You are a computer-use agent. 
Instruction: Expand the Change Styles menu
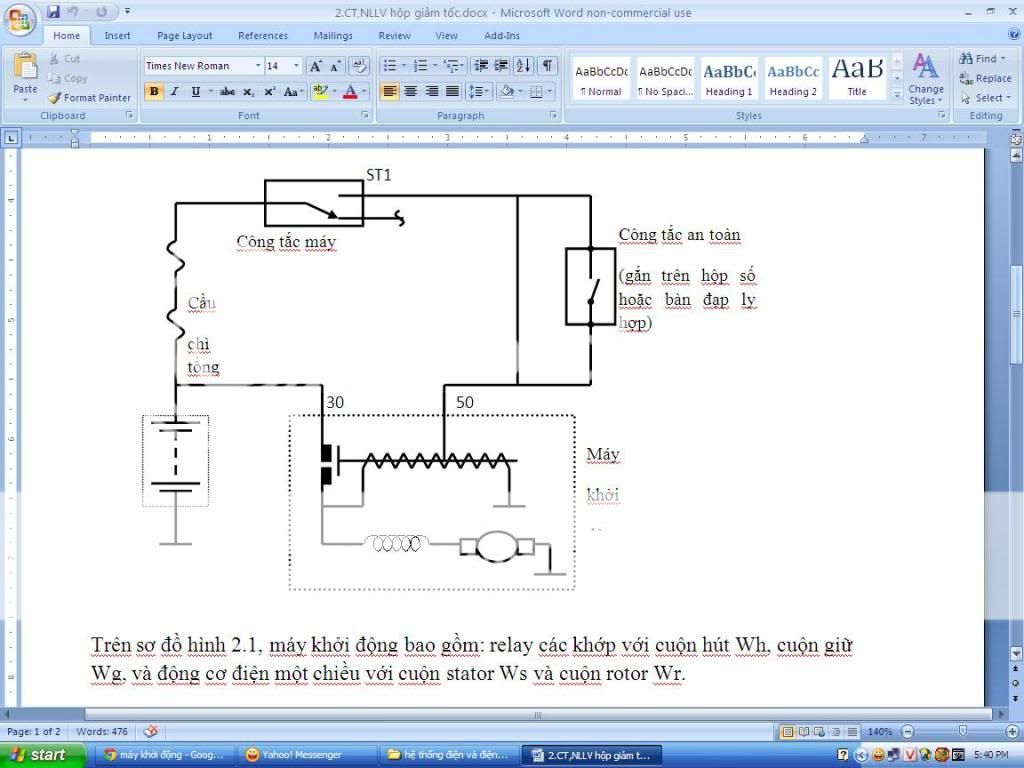pos(925,81)
